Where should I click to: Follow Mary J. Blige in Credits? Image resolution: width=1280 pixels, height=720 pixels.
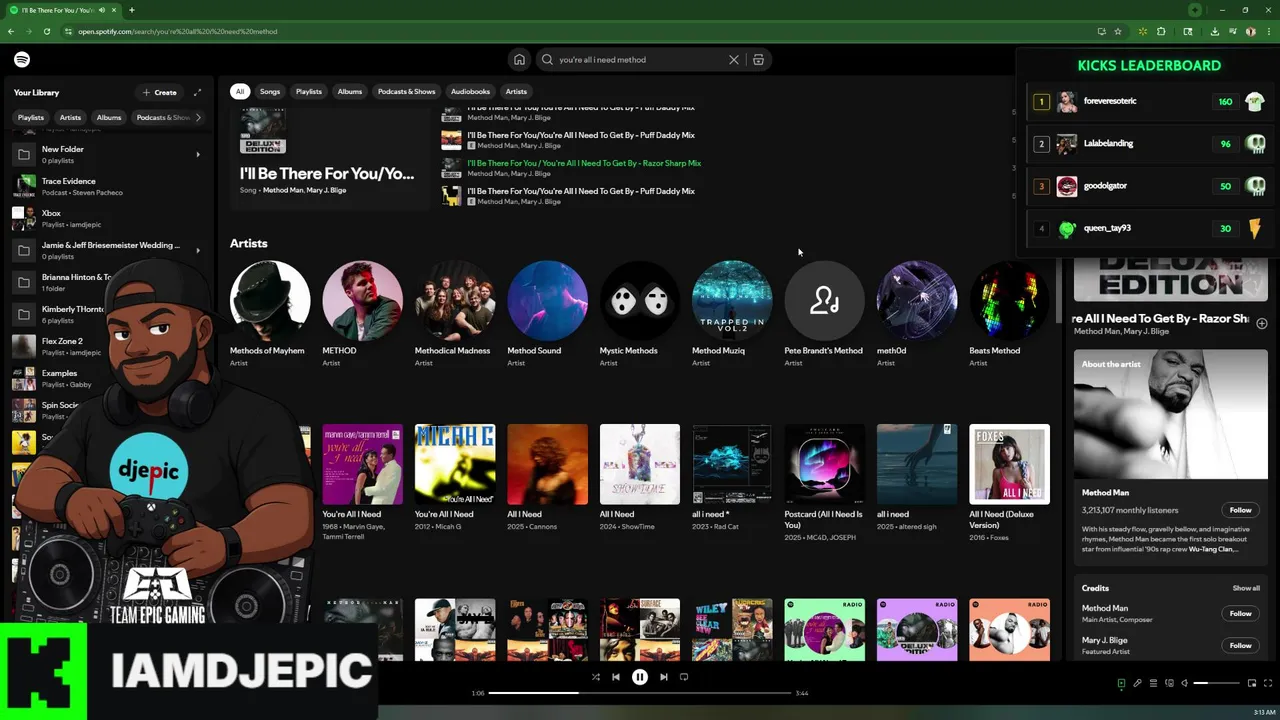(1240, 645)
